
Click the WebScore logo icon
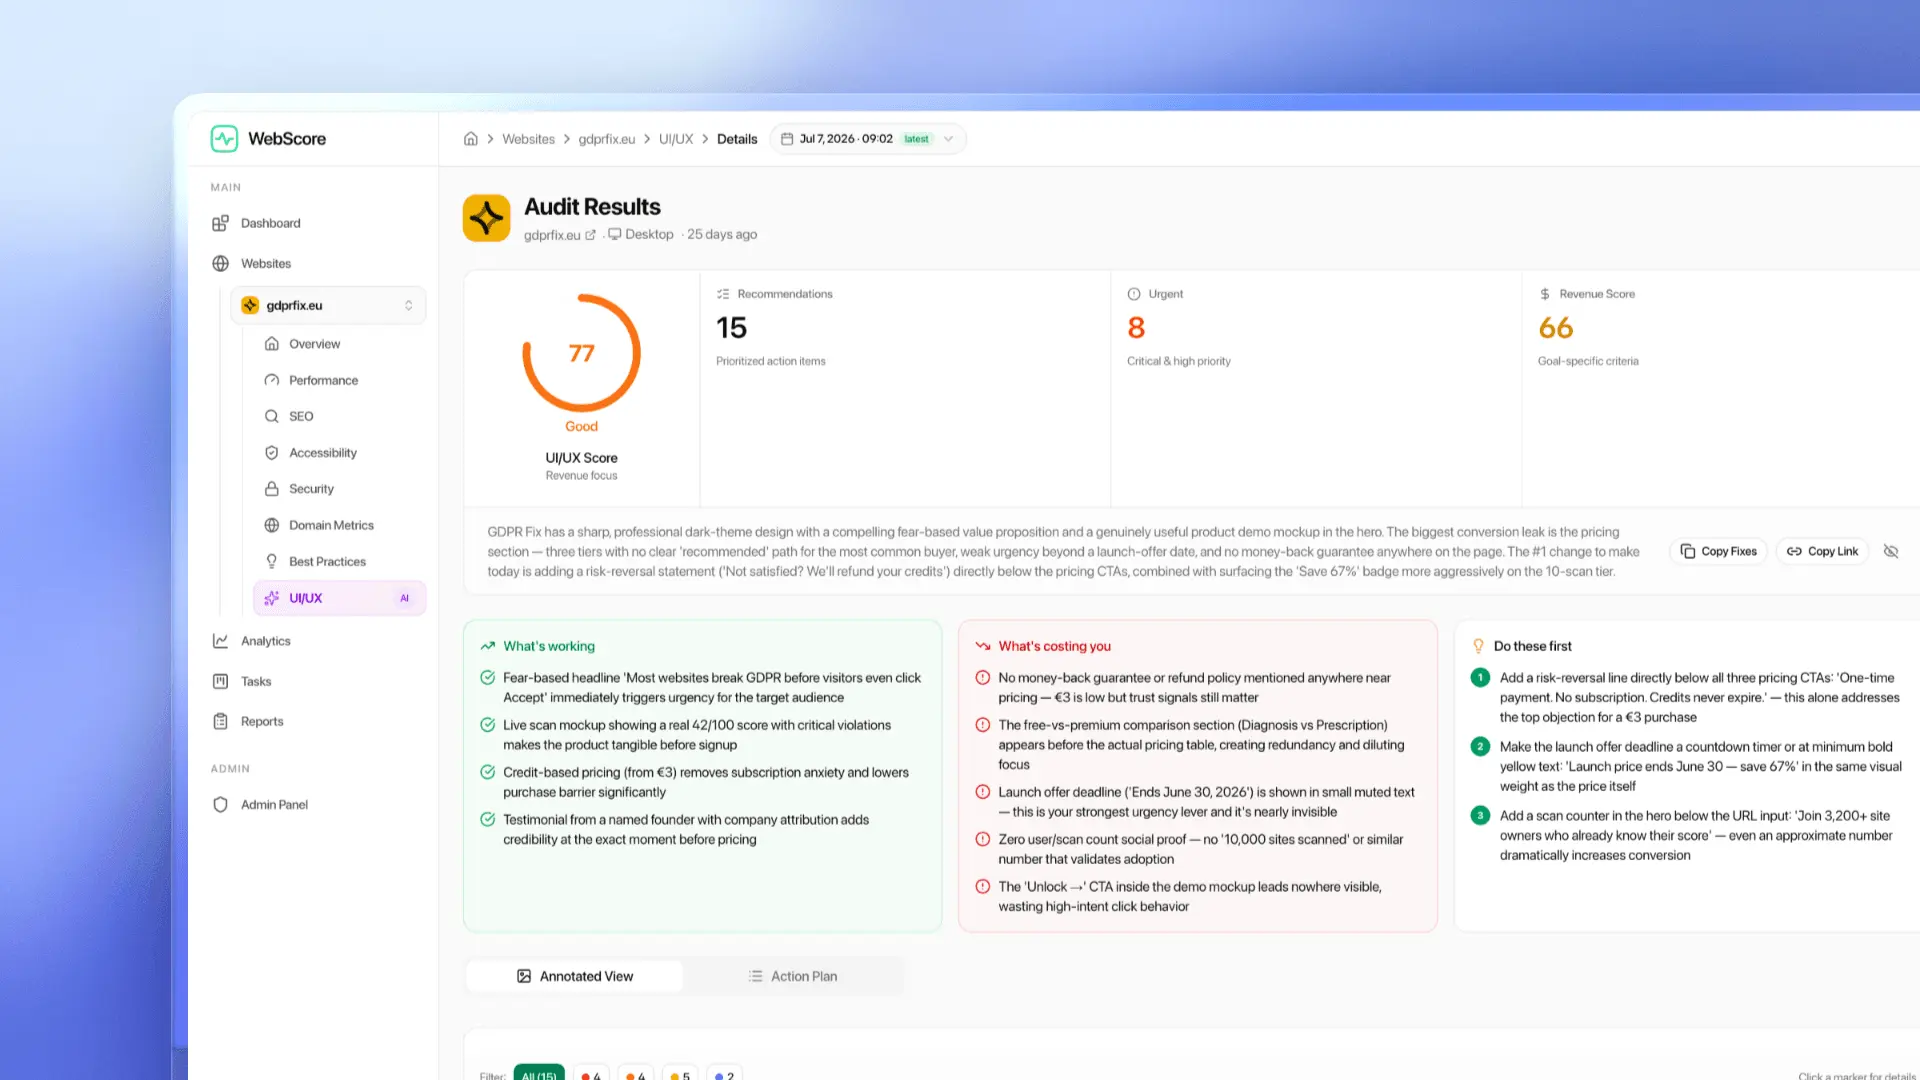(224, 138)
